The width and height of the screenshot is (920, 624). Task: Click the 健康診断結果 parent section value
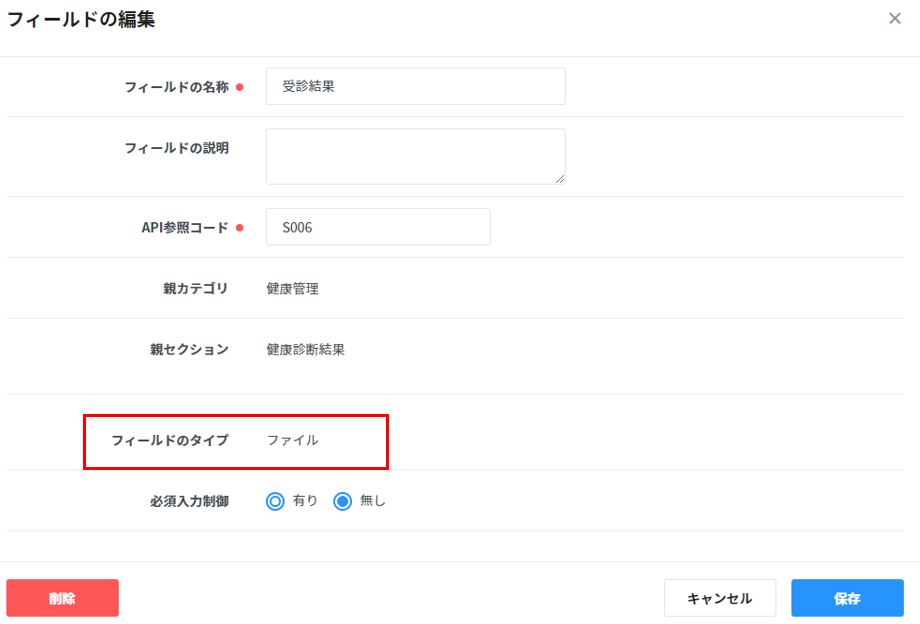coord(305,350)
